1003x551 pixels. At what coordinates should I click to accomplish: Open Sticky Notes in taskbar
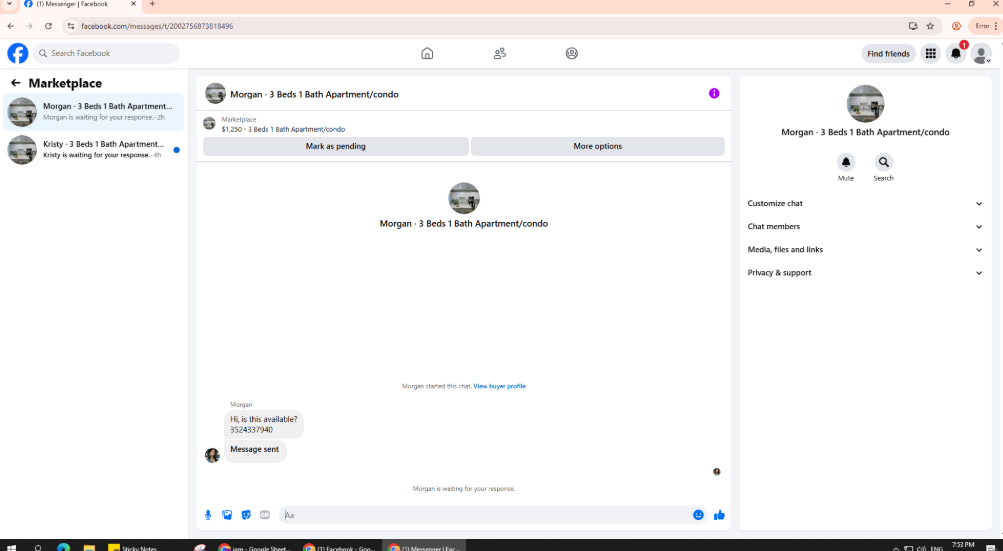pos(133,548)
